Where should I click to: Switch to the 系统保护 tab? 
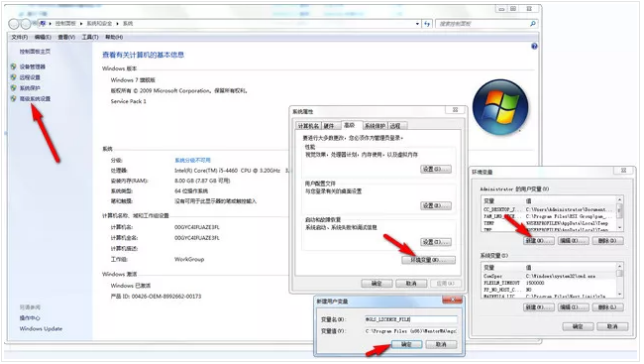point(375,126)
